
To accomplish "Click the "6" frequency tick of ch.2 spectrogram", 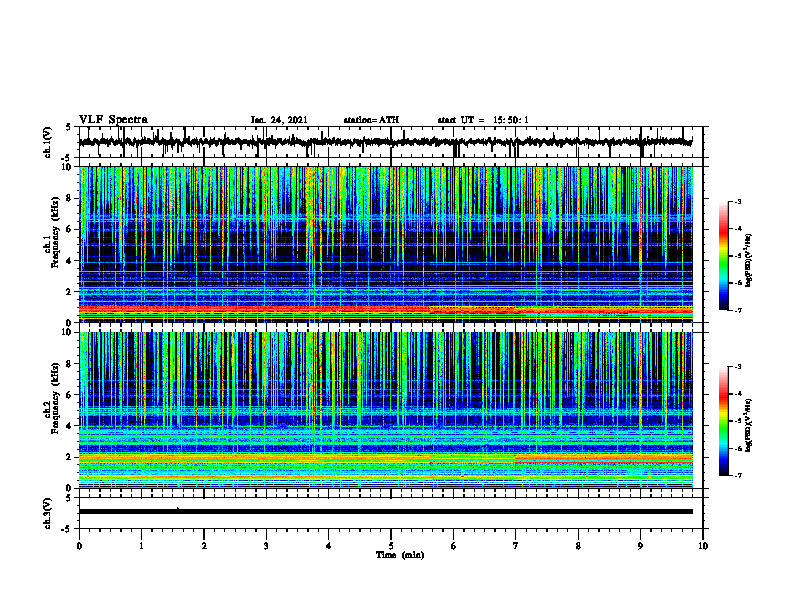I will (x=70, y=395).
